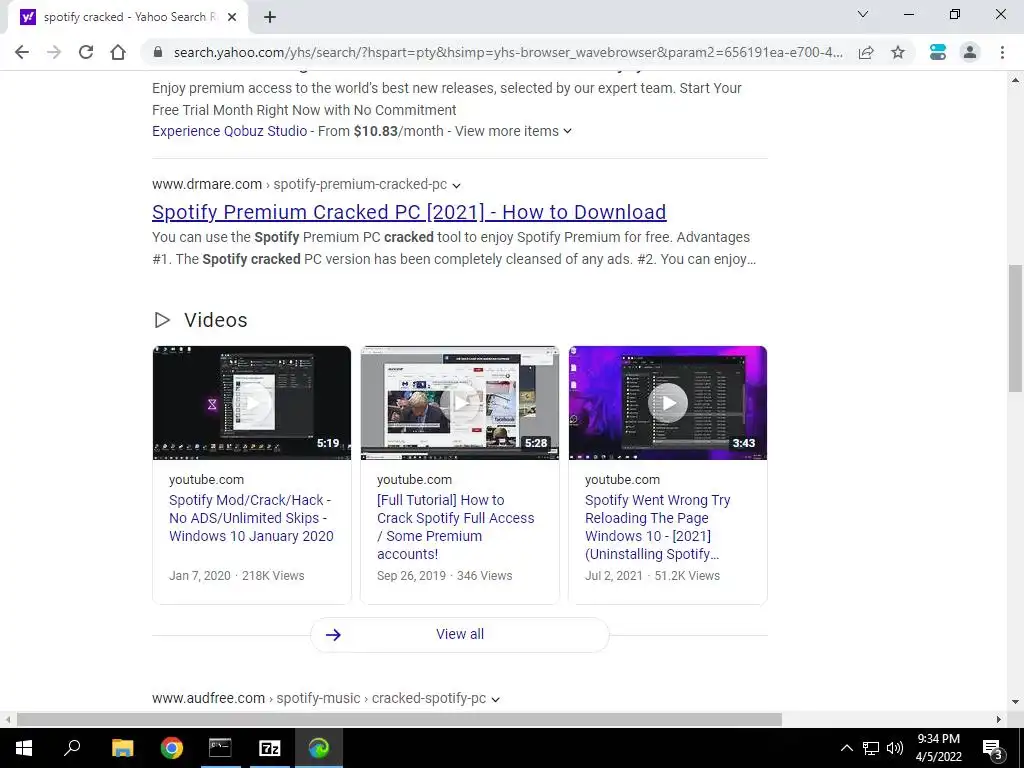Viewport: 1024px width, 768px height.
Task: Share this page using the share icon
Action: tap(866, 52)
